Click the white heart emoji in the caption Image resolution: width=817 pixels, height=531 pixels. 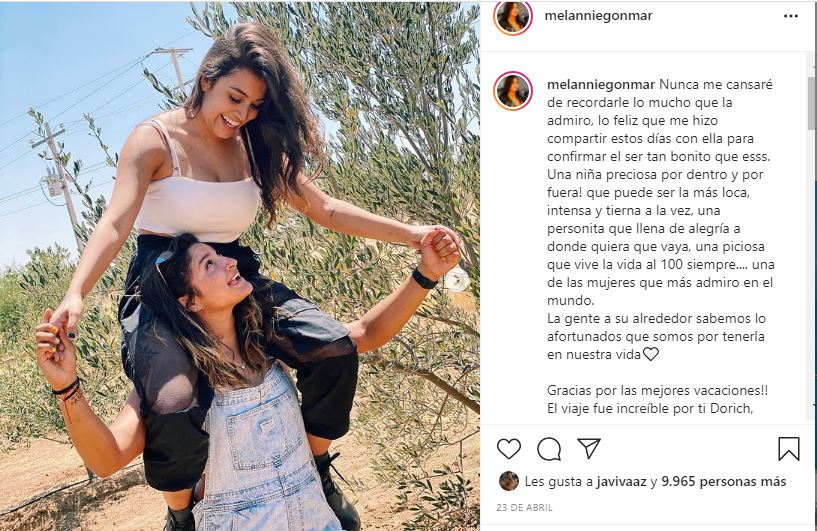(651, 354)
